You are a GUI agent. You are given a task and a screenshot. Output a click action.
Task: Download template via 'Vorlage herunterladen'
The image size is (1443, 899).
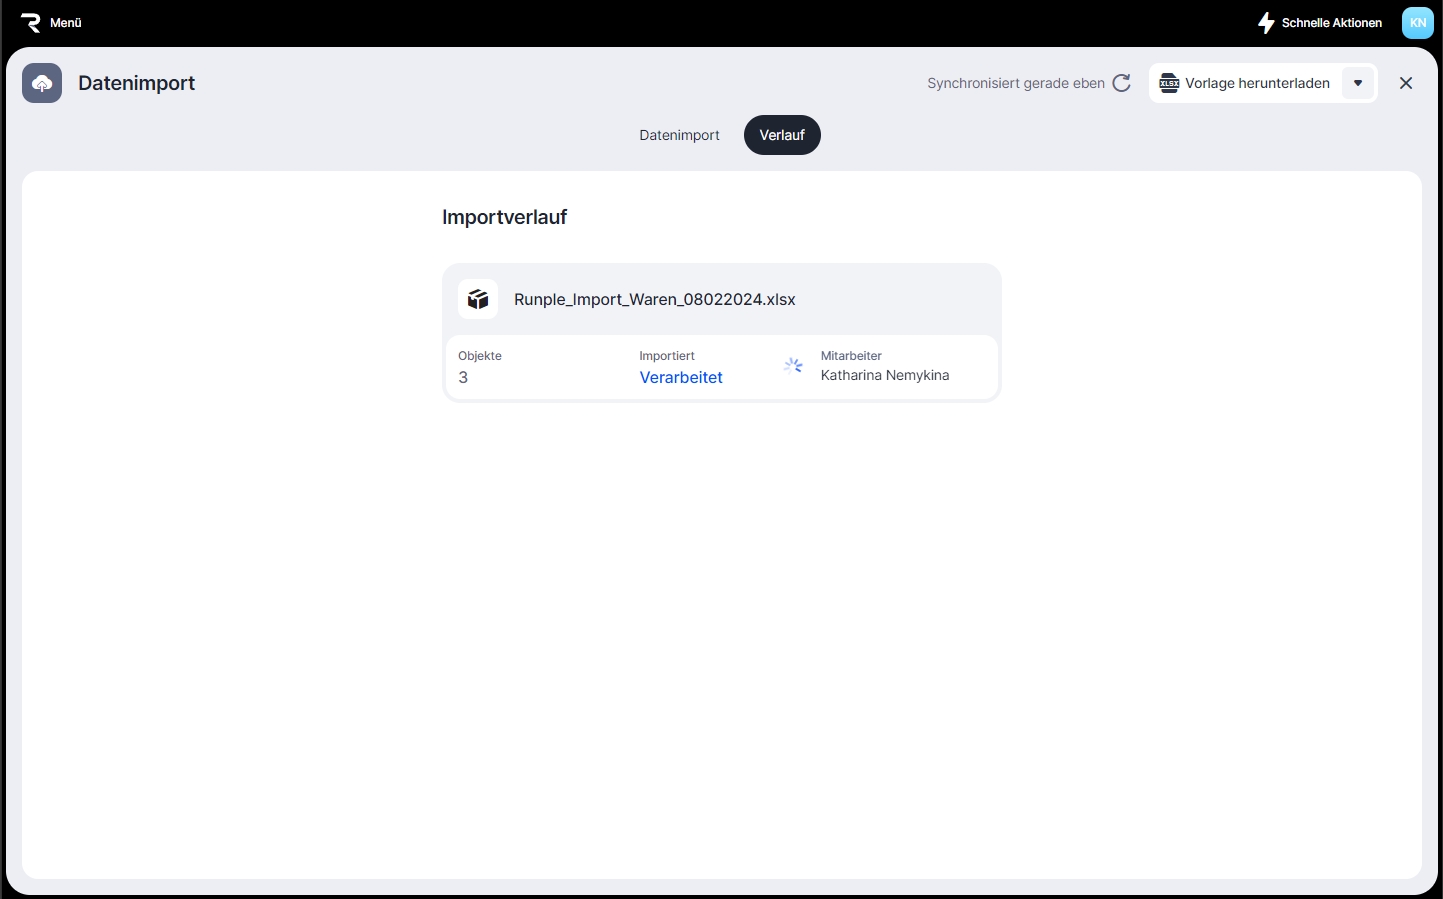pyautogui.click(x=1257, y=83)
